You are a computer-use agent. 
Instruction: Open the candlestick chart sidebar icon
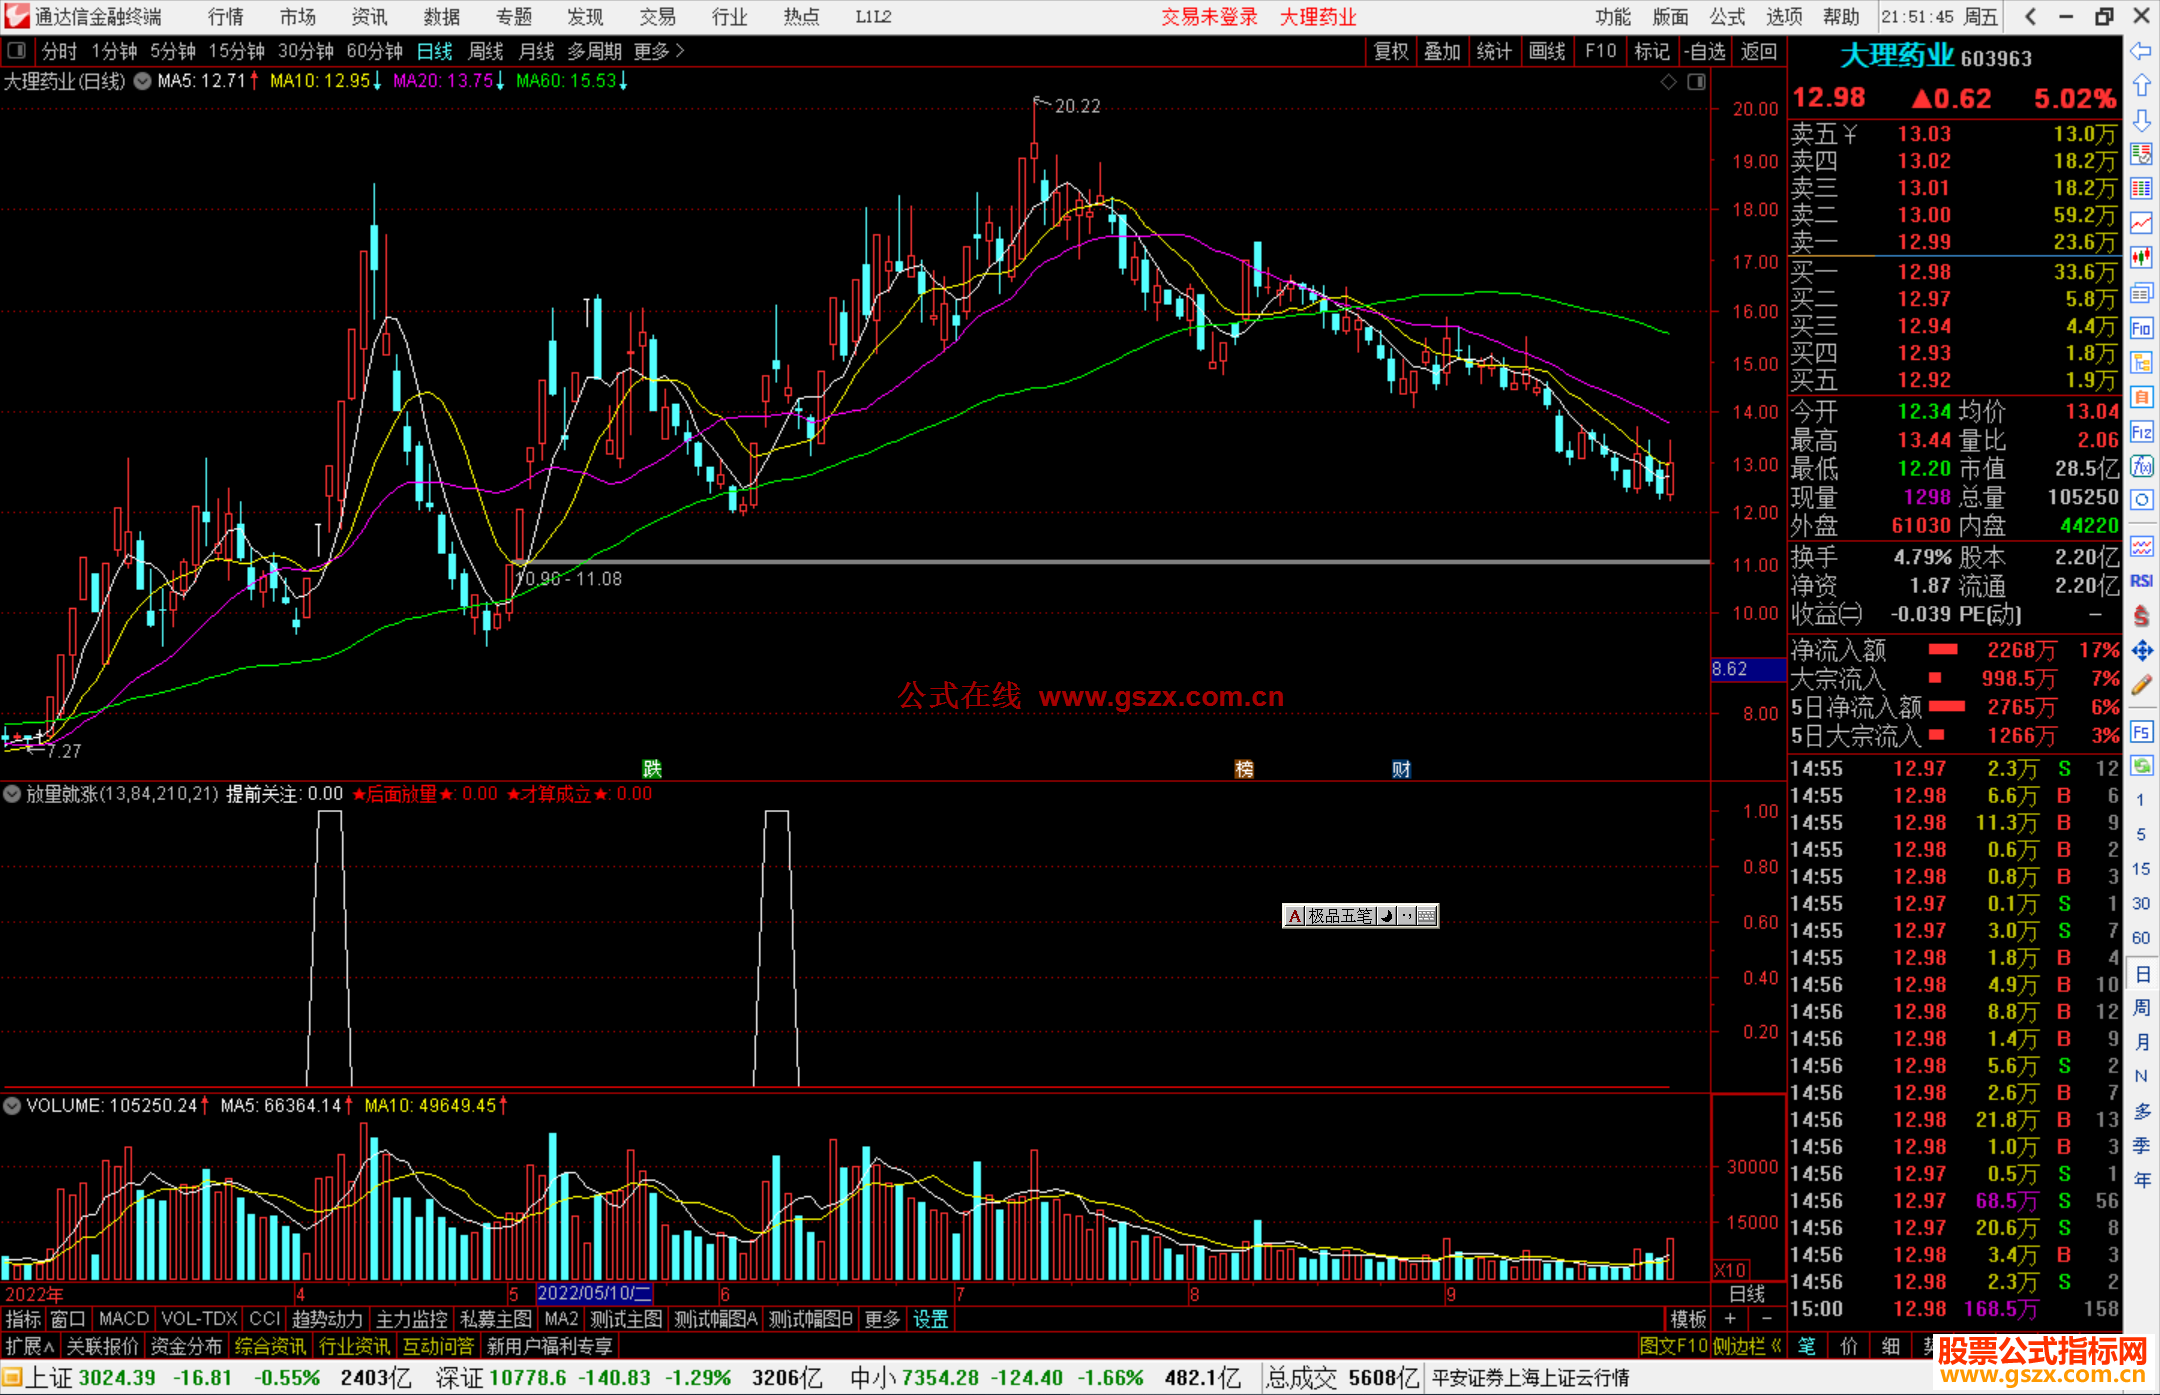[2141, 258]
